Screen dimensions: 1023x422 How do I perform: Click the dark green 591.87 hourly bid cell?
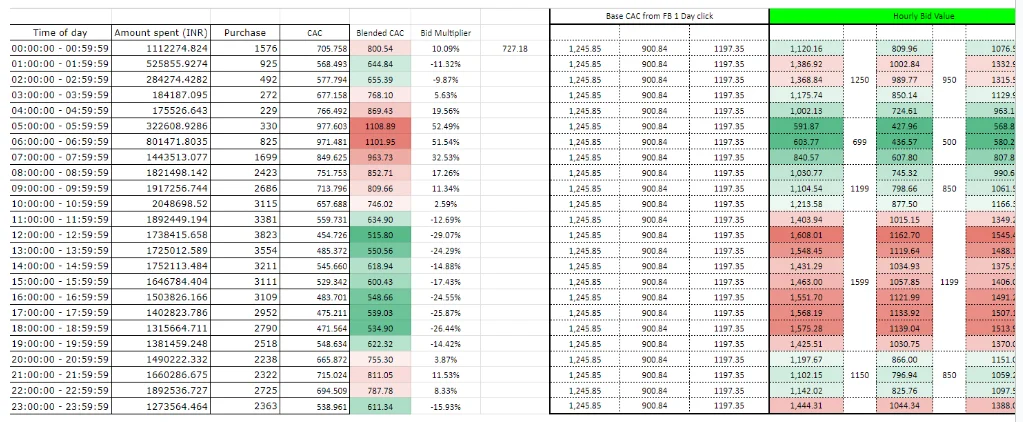[x=805, y=126]
